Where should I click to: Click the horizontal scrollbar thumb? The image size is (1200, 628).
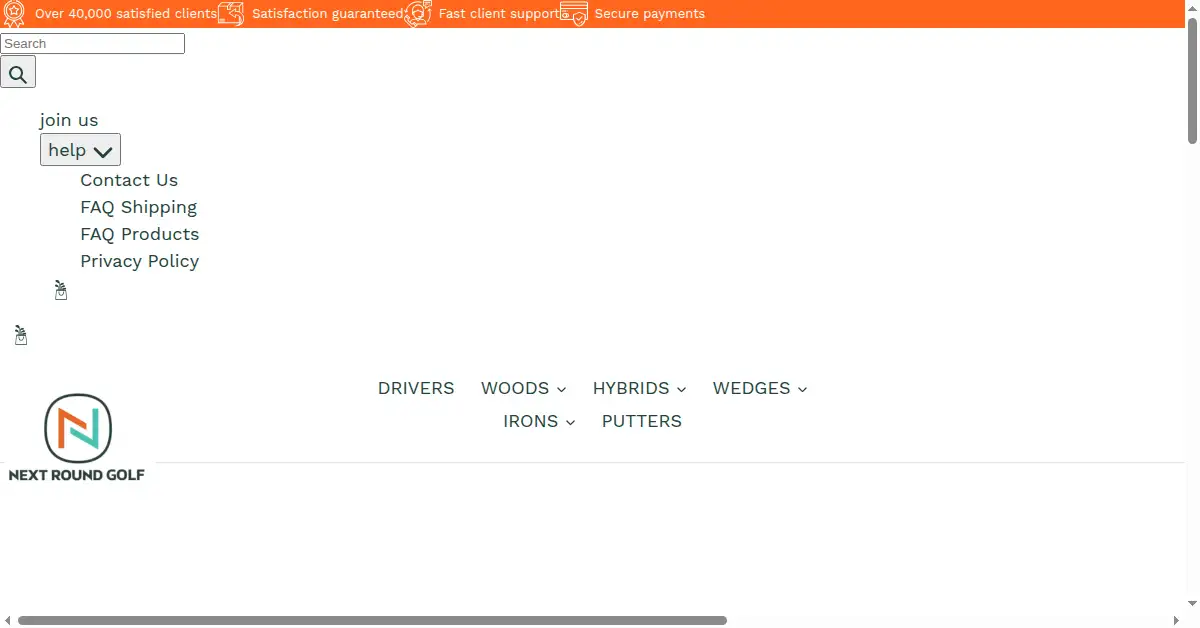(372, 620)
